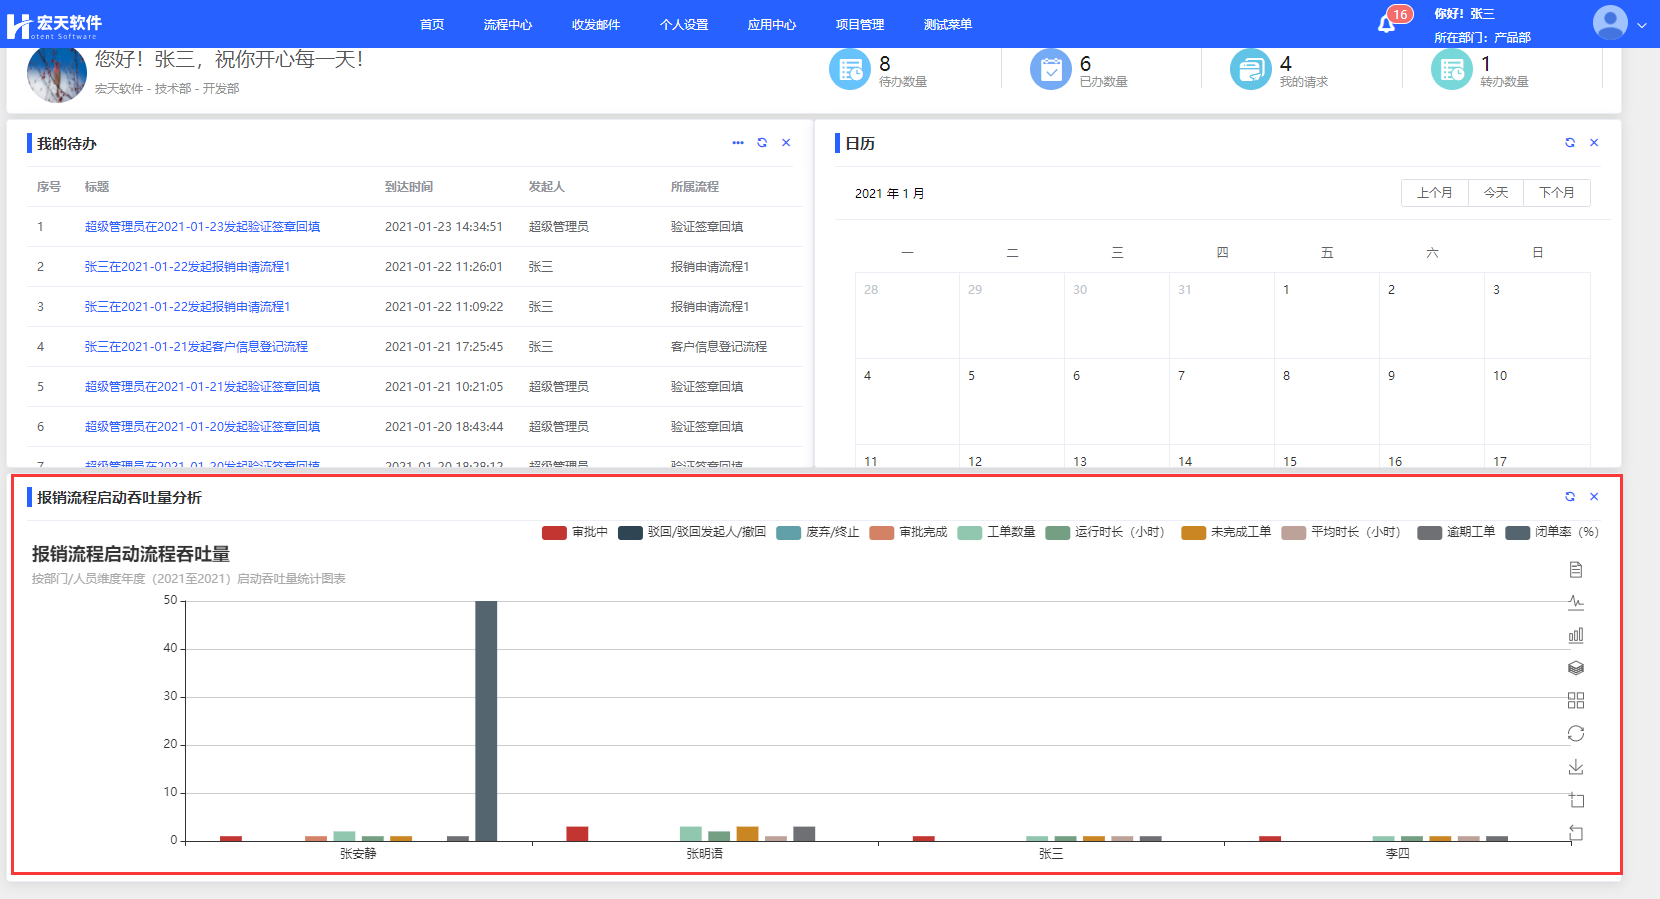Open chart data view icon

point(1576,570)
